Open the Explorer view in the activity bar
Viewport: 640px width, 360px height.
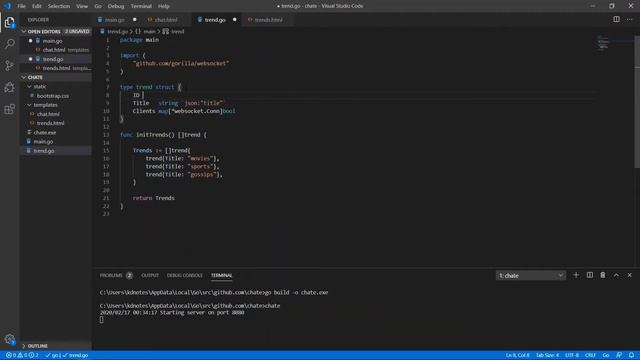[x=9, y=22]
